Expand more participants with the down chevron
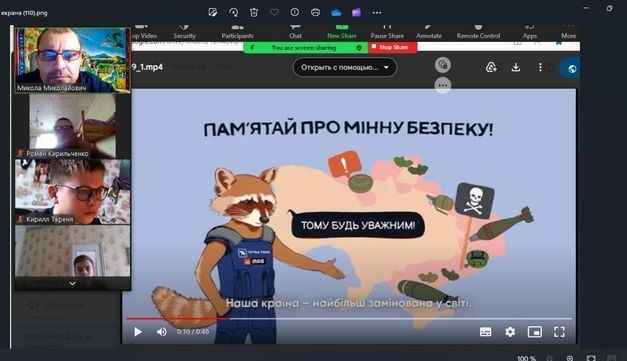Viewport: 627px width, 361px height. pyautogui.click(x=72, y=283)
